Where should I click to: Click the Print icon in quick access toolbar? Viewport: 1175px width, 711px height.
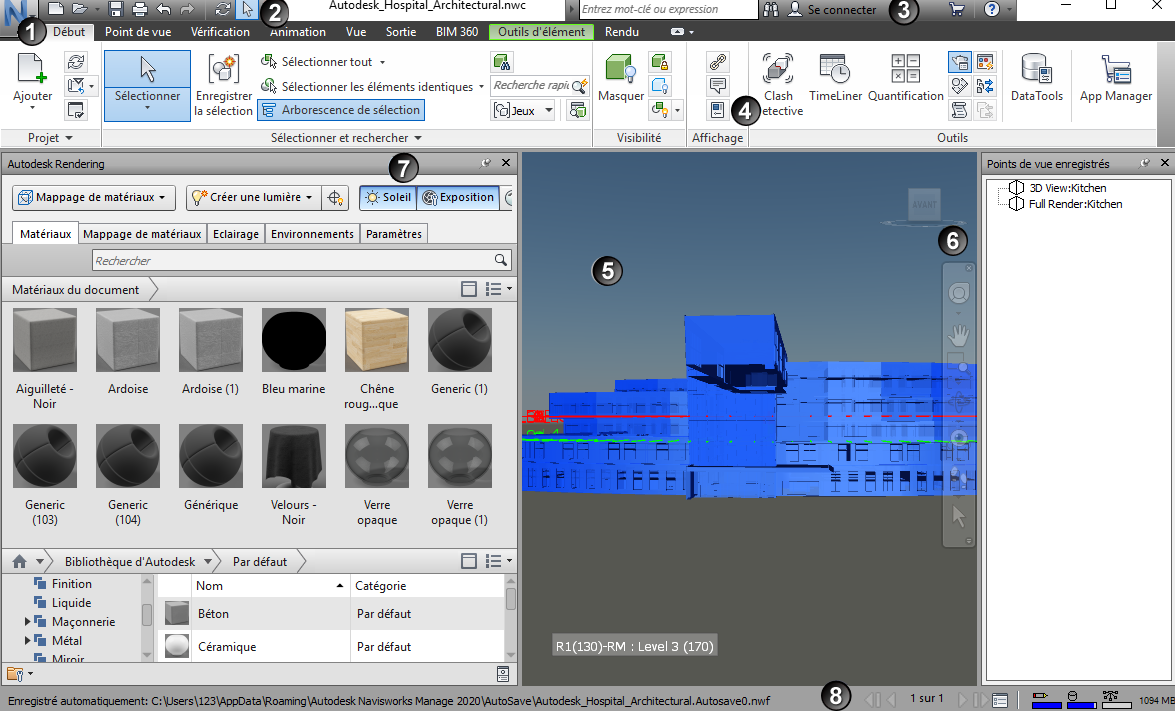point(139,9)
